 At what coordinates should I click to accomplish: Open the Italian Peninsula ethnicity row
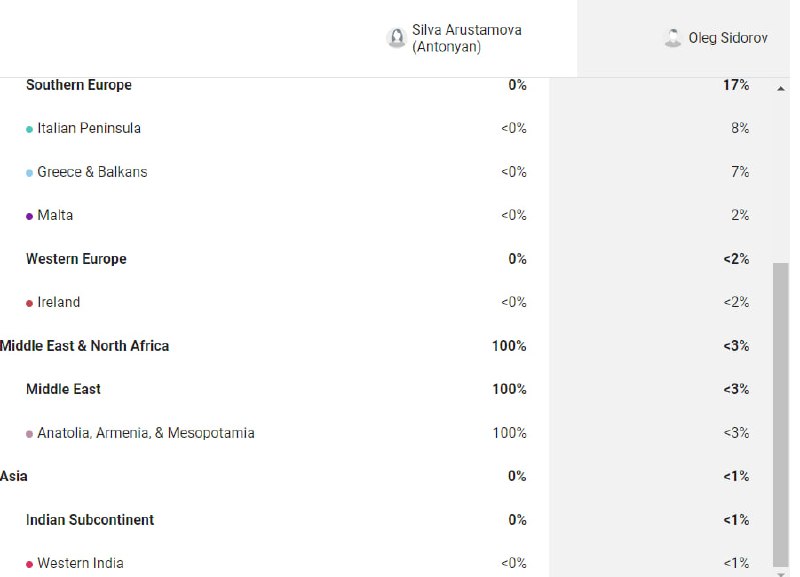click(388, 128)
